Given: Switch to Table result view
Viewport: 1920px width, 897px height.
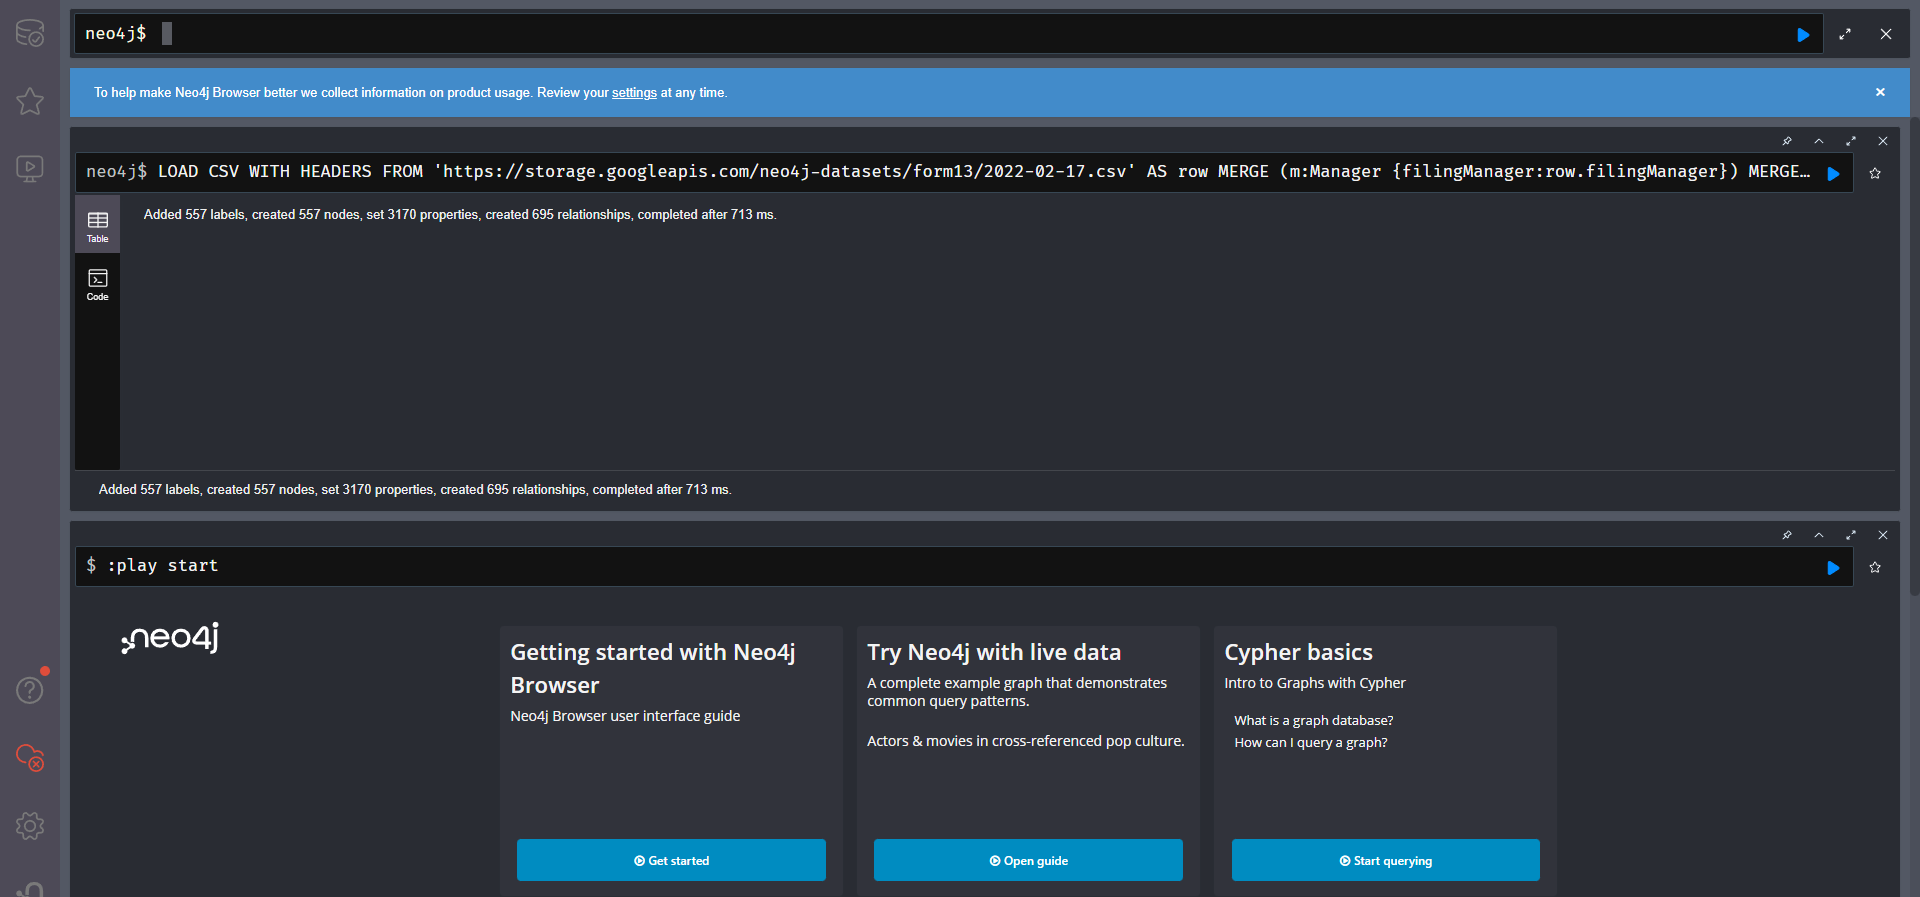Looking at the screenshot, I should click(97, 226).
